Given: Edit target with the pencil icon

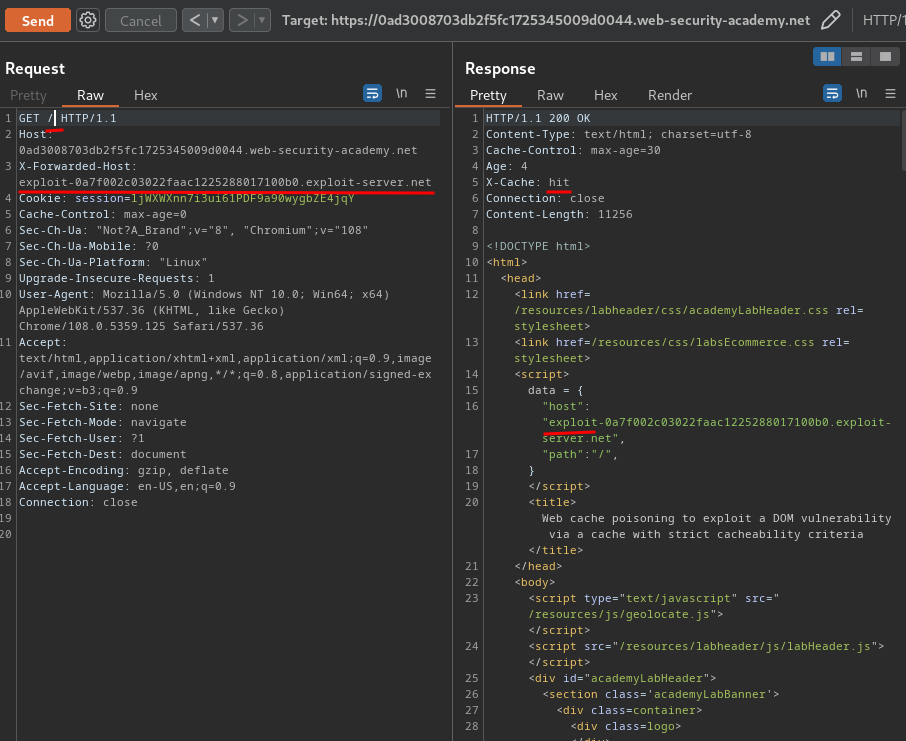Looking at the screenshot, I should [830, 20].
